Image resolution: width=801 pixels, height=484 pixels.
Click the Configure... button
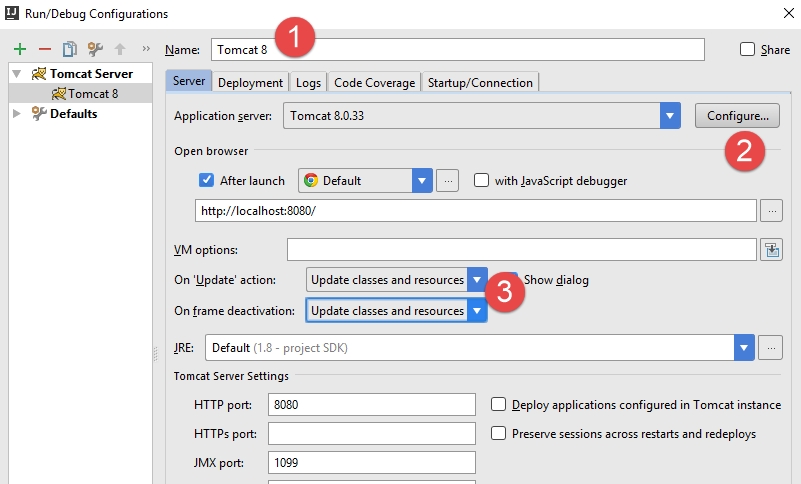pyautogui.click(x=737, y=116)
